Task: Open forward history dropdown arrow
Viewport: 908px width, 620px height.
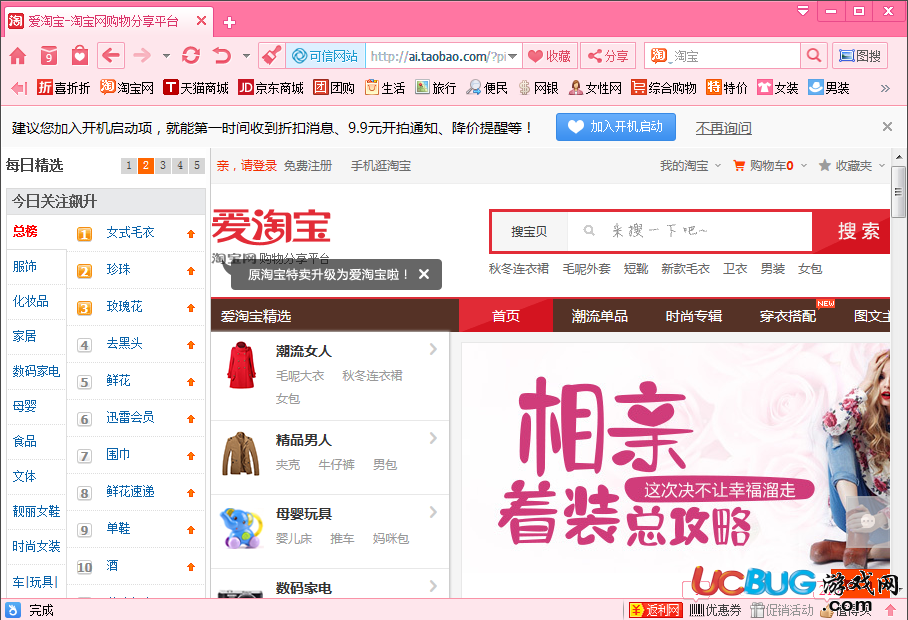Action: tap(166, 56)
